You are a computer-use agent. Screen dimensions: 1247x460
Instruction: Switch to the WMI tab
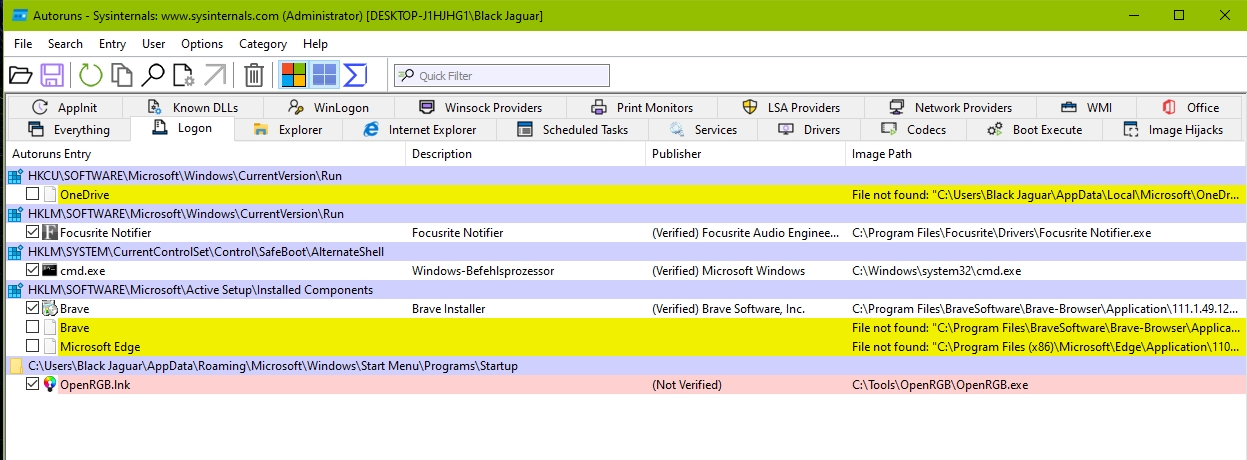tap(1086, 107)
